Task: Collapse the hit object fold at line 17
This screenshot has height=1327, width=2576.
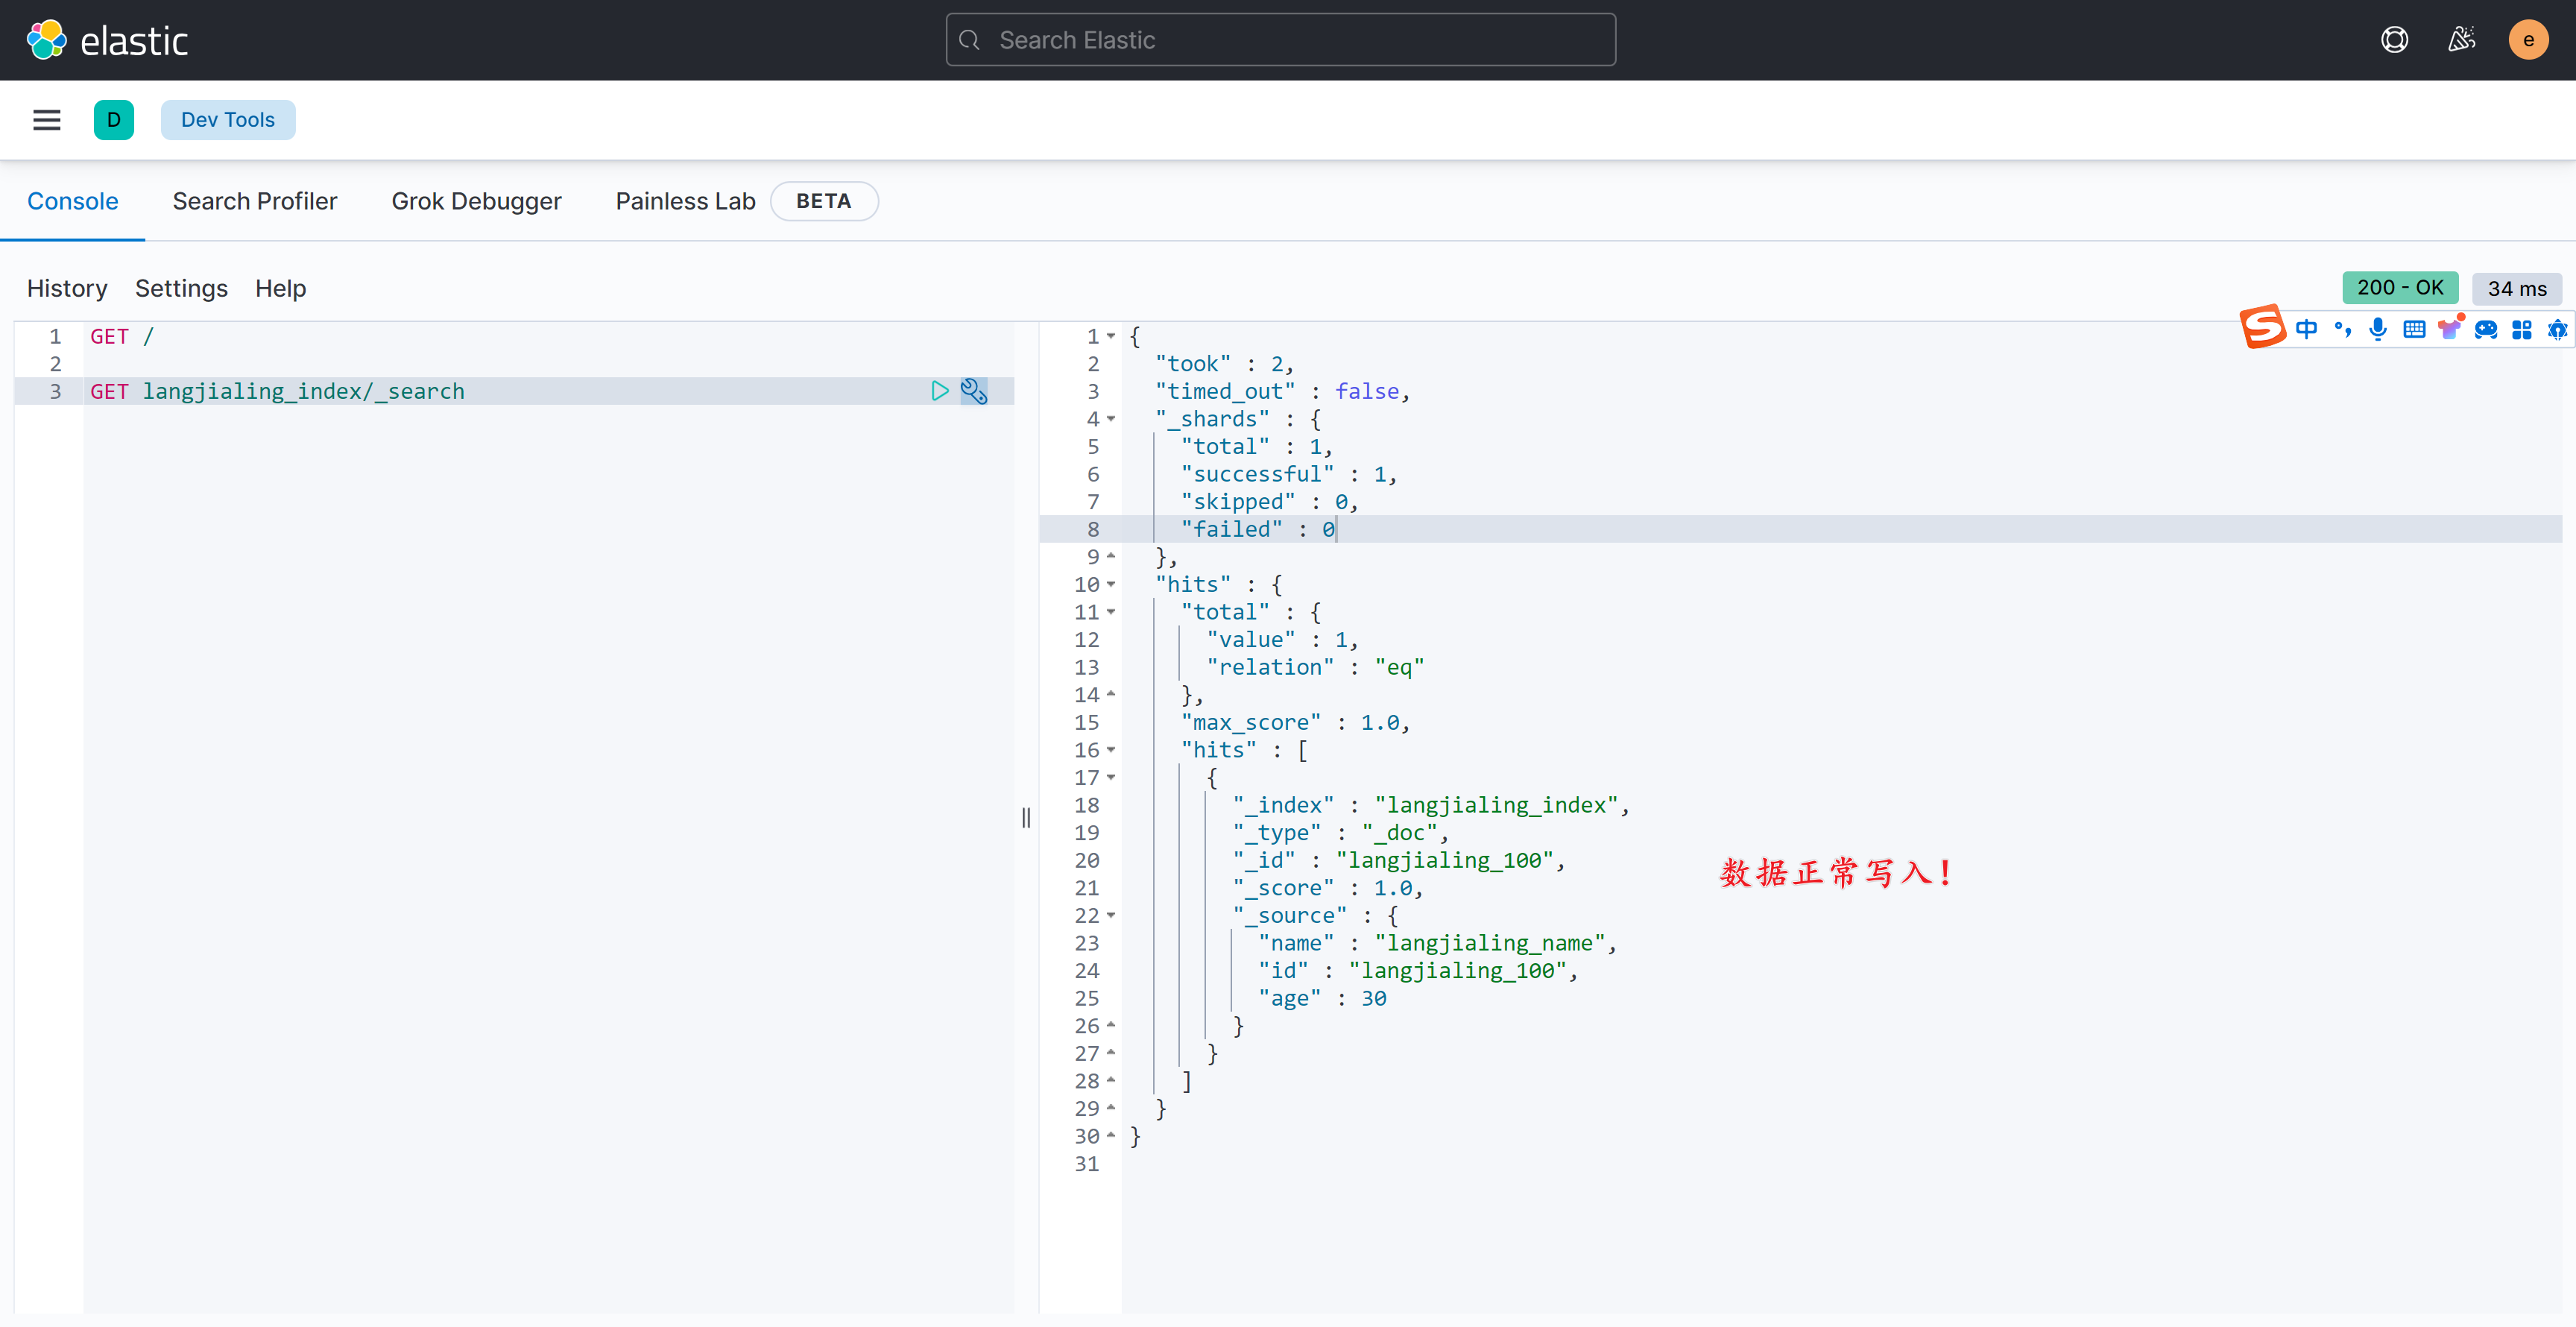Action: tap(1111, 777)
